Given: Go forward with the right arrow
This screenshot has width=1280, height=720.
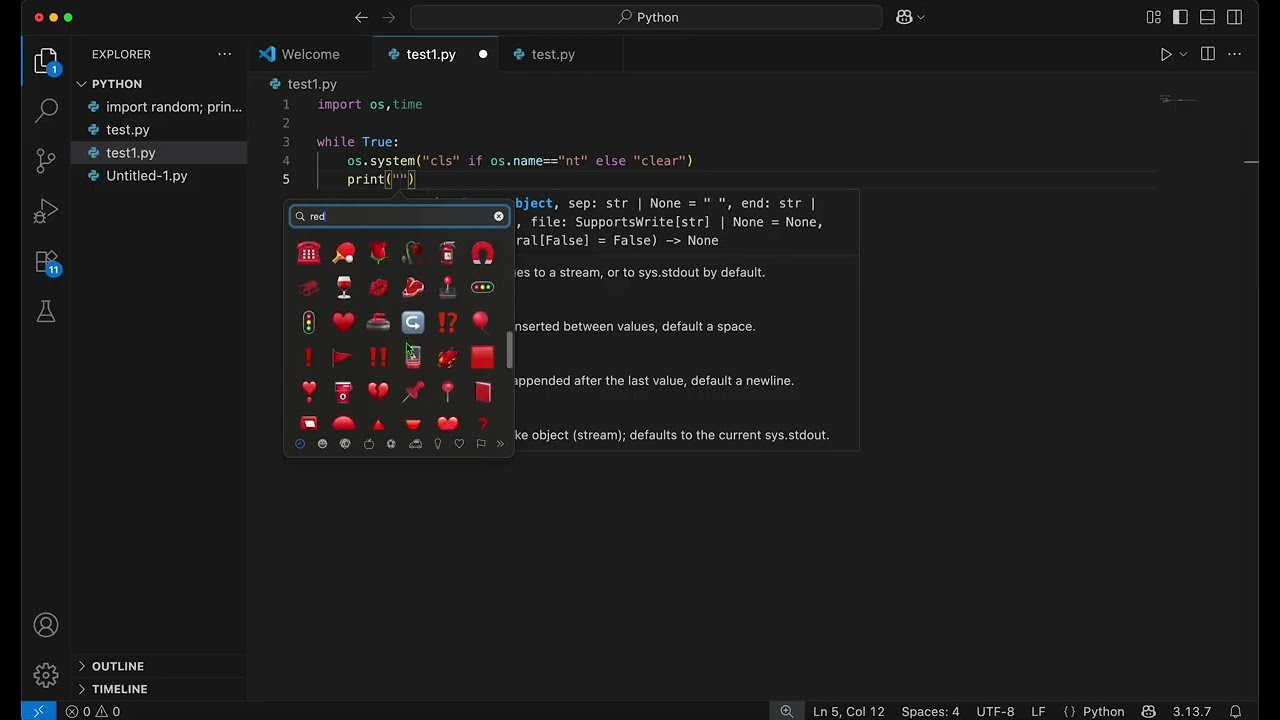Looking at the screenshot, I should (x=389, y=17).
